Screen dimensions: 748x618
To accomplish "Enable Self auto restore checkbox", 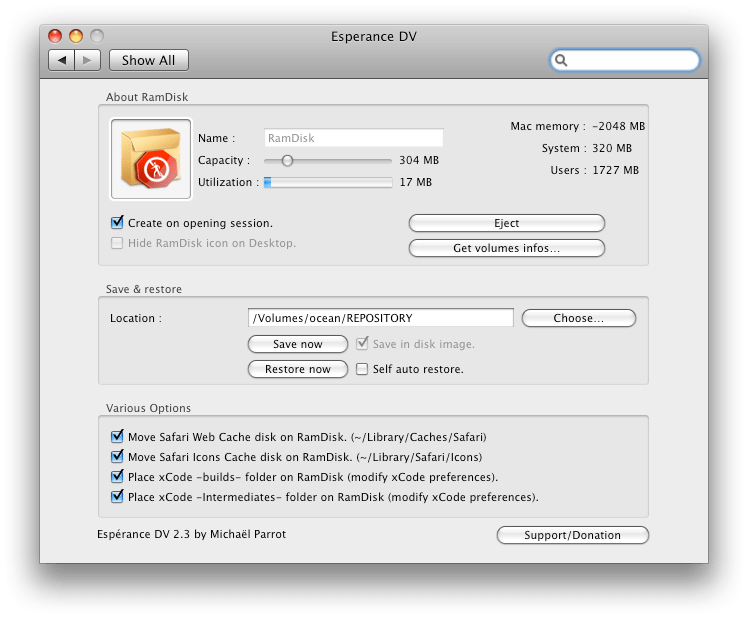I will pos(362,369).
